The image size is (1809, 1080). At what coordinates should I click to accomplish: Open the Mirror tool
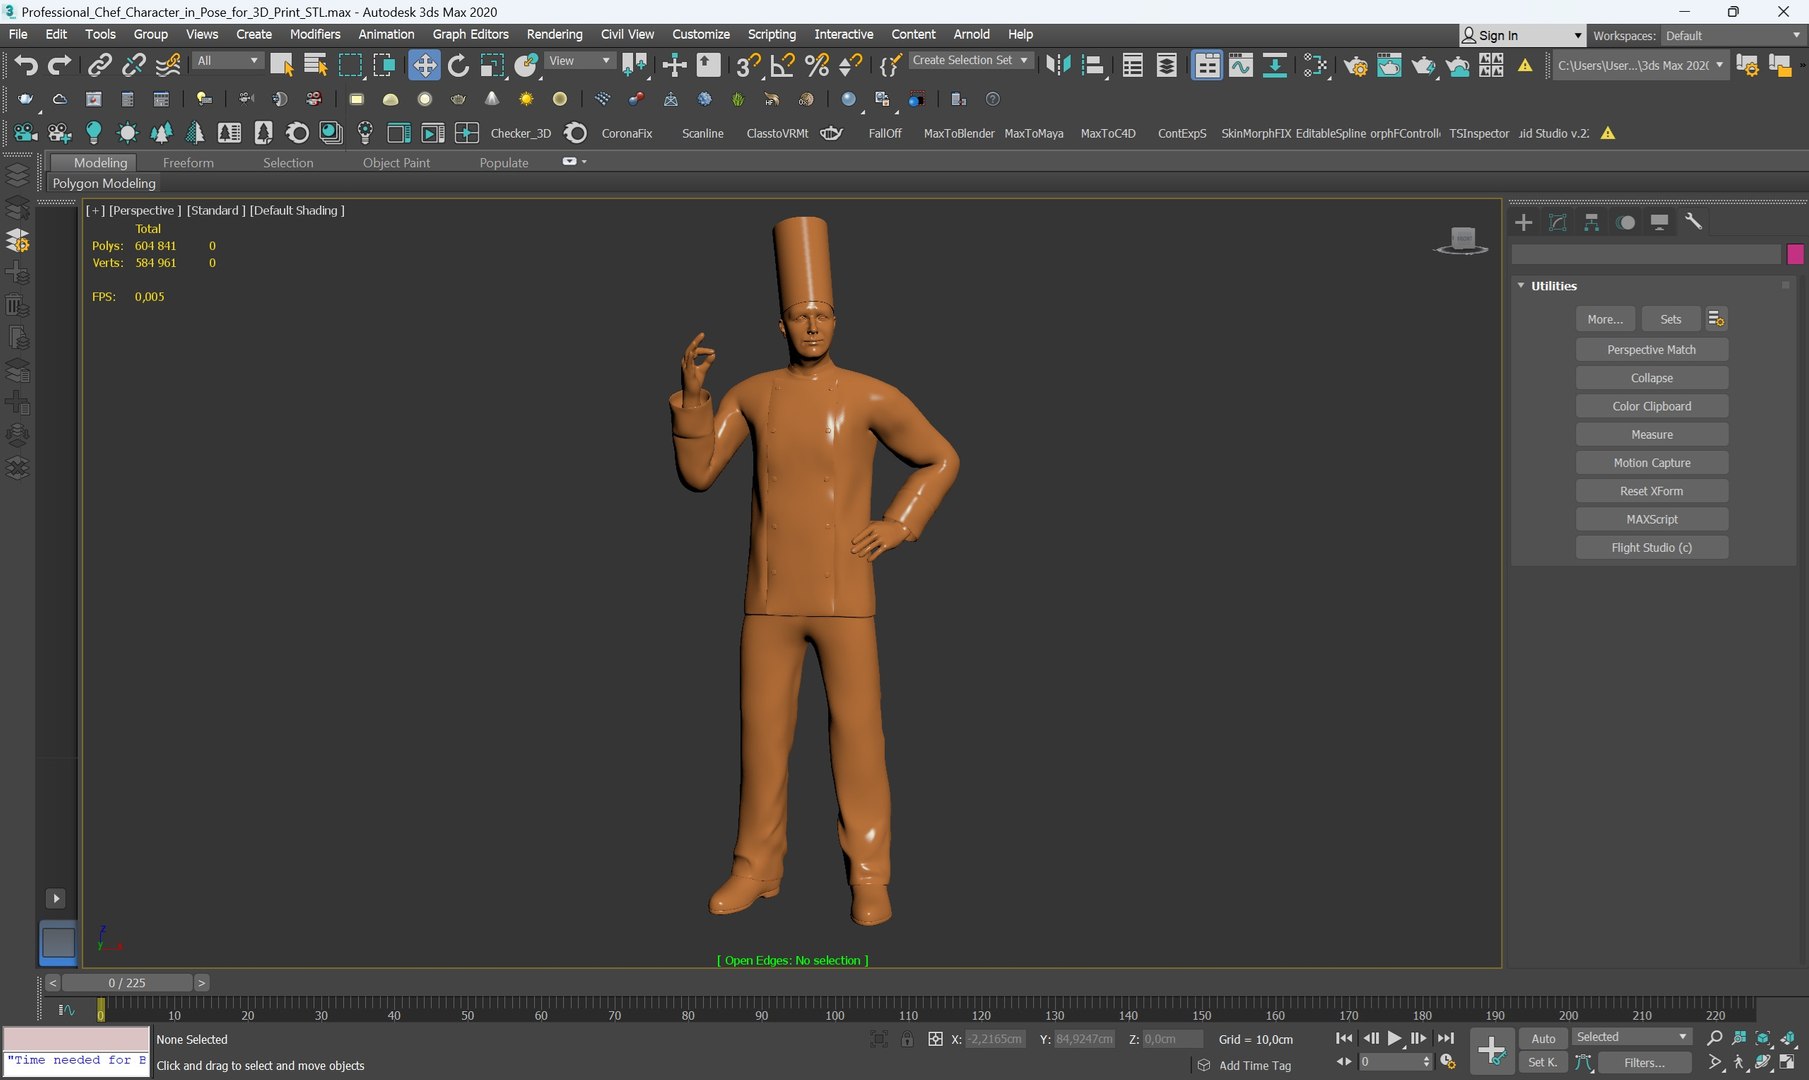(1058, 65)
